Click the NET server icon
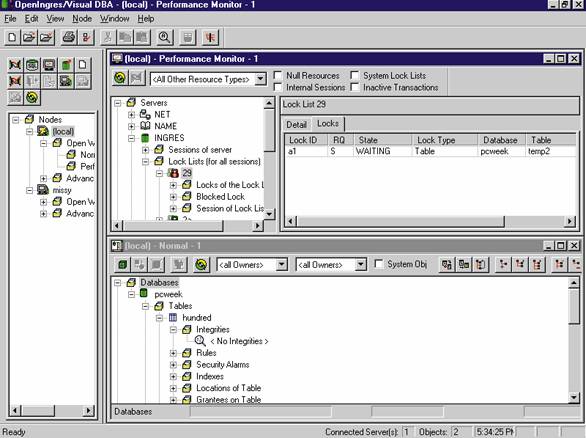Screen dimensions: 586x438 click(145, 114)
